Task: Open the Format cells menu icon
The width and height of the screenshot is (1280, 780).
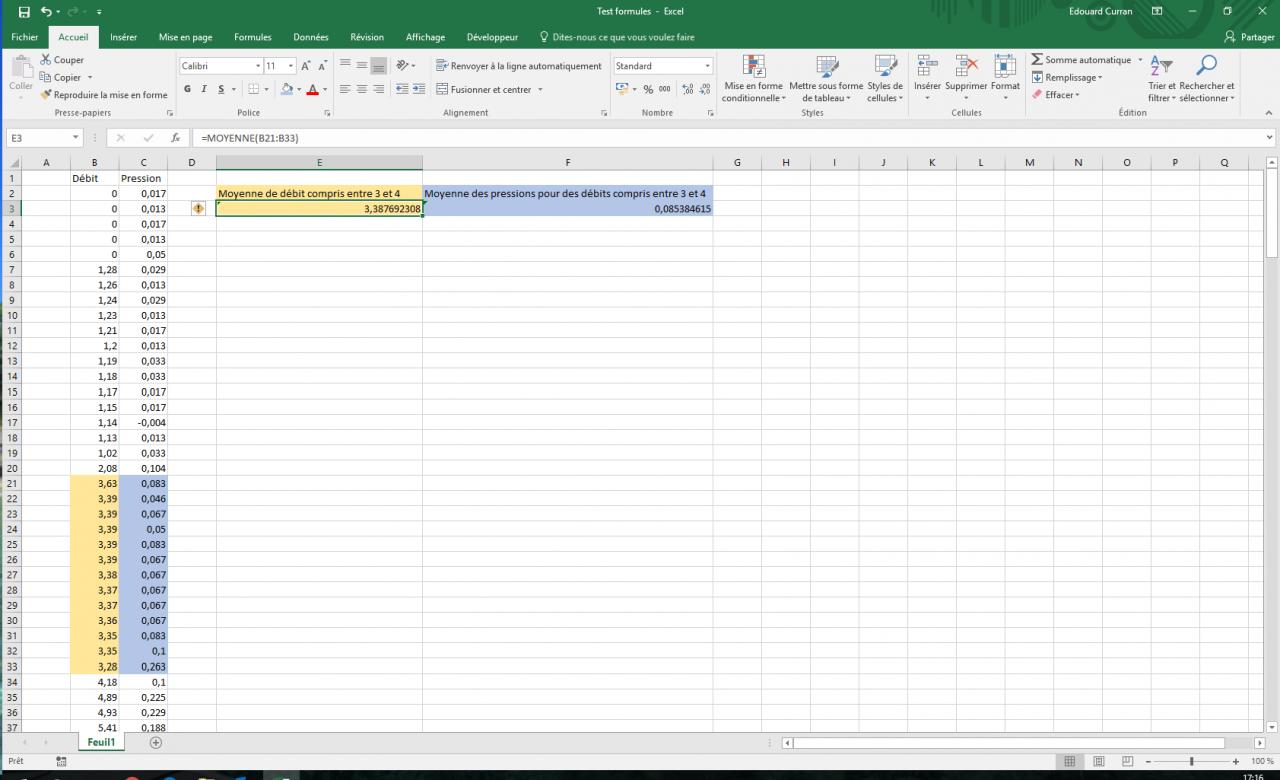Action: 1005,66
